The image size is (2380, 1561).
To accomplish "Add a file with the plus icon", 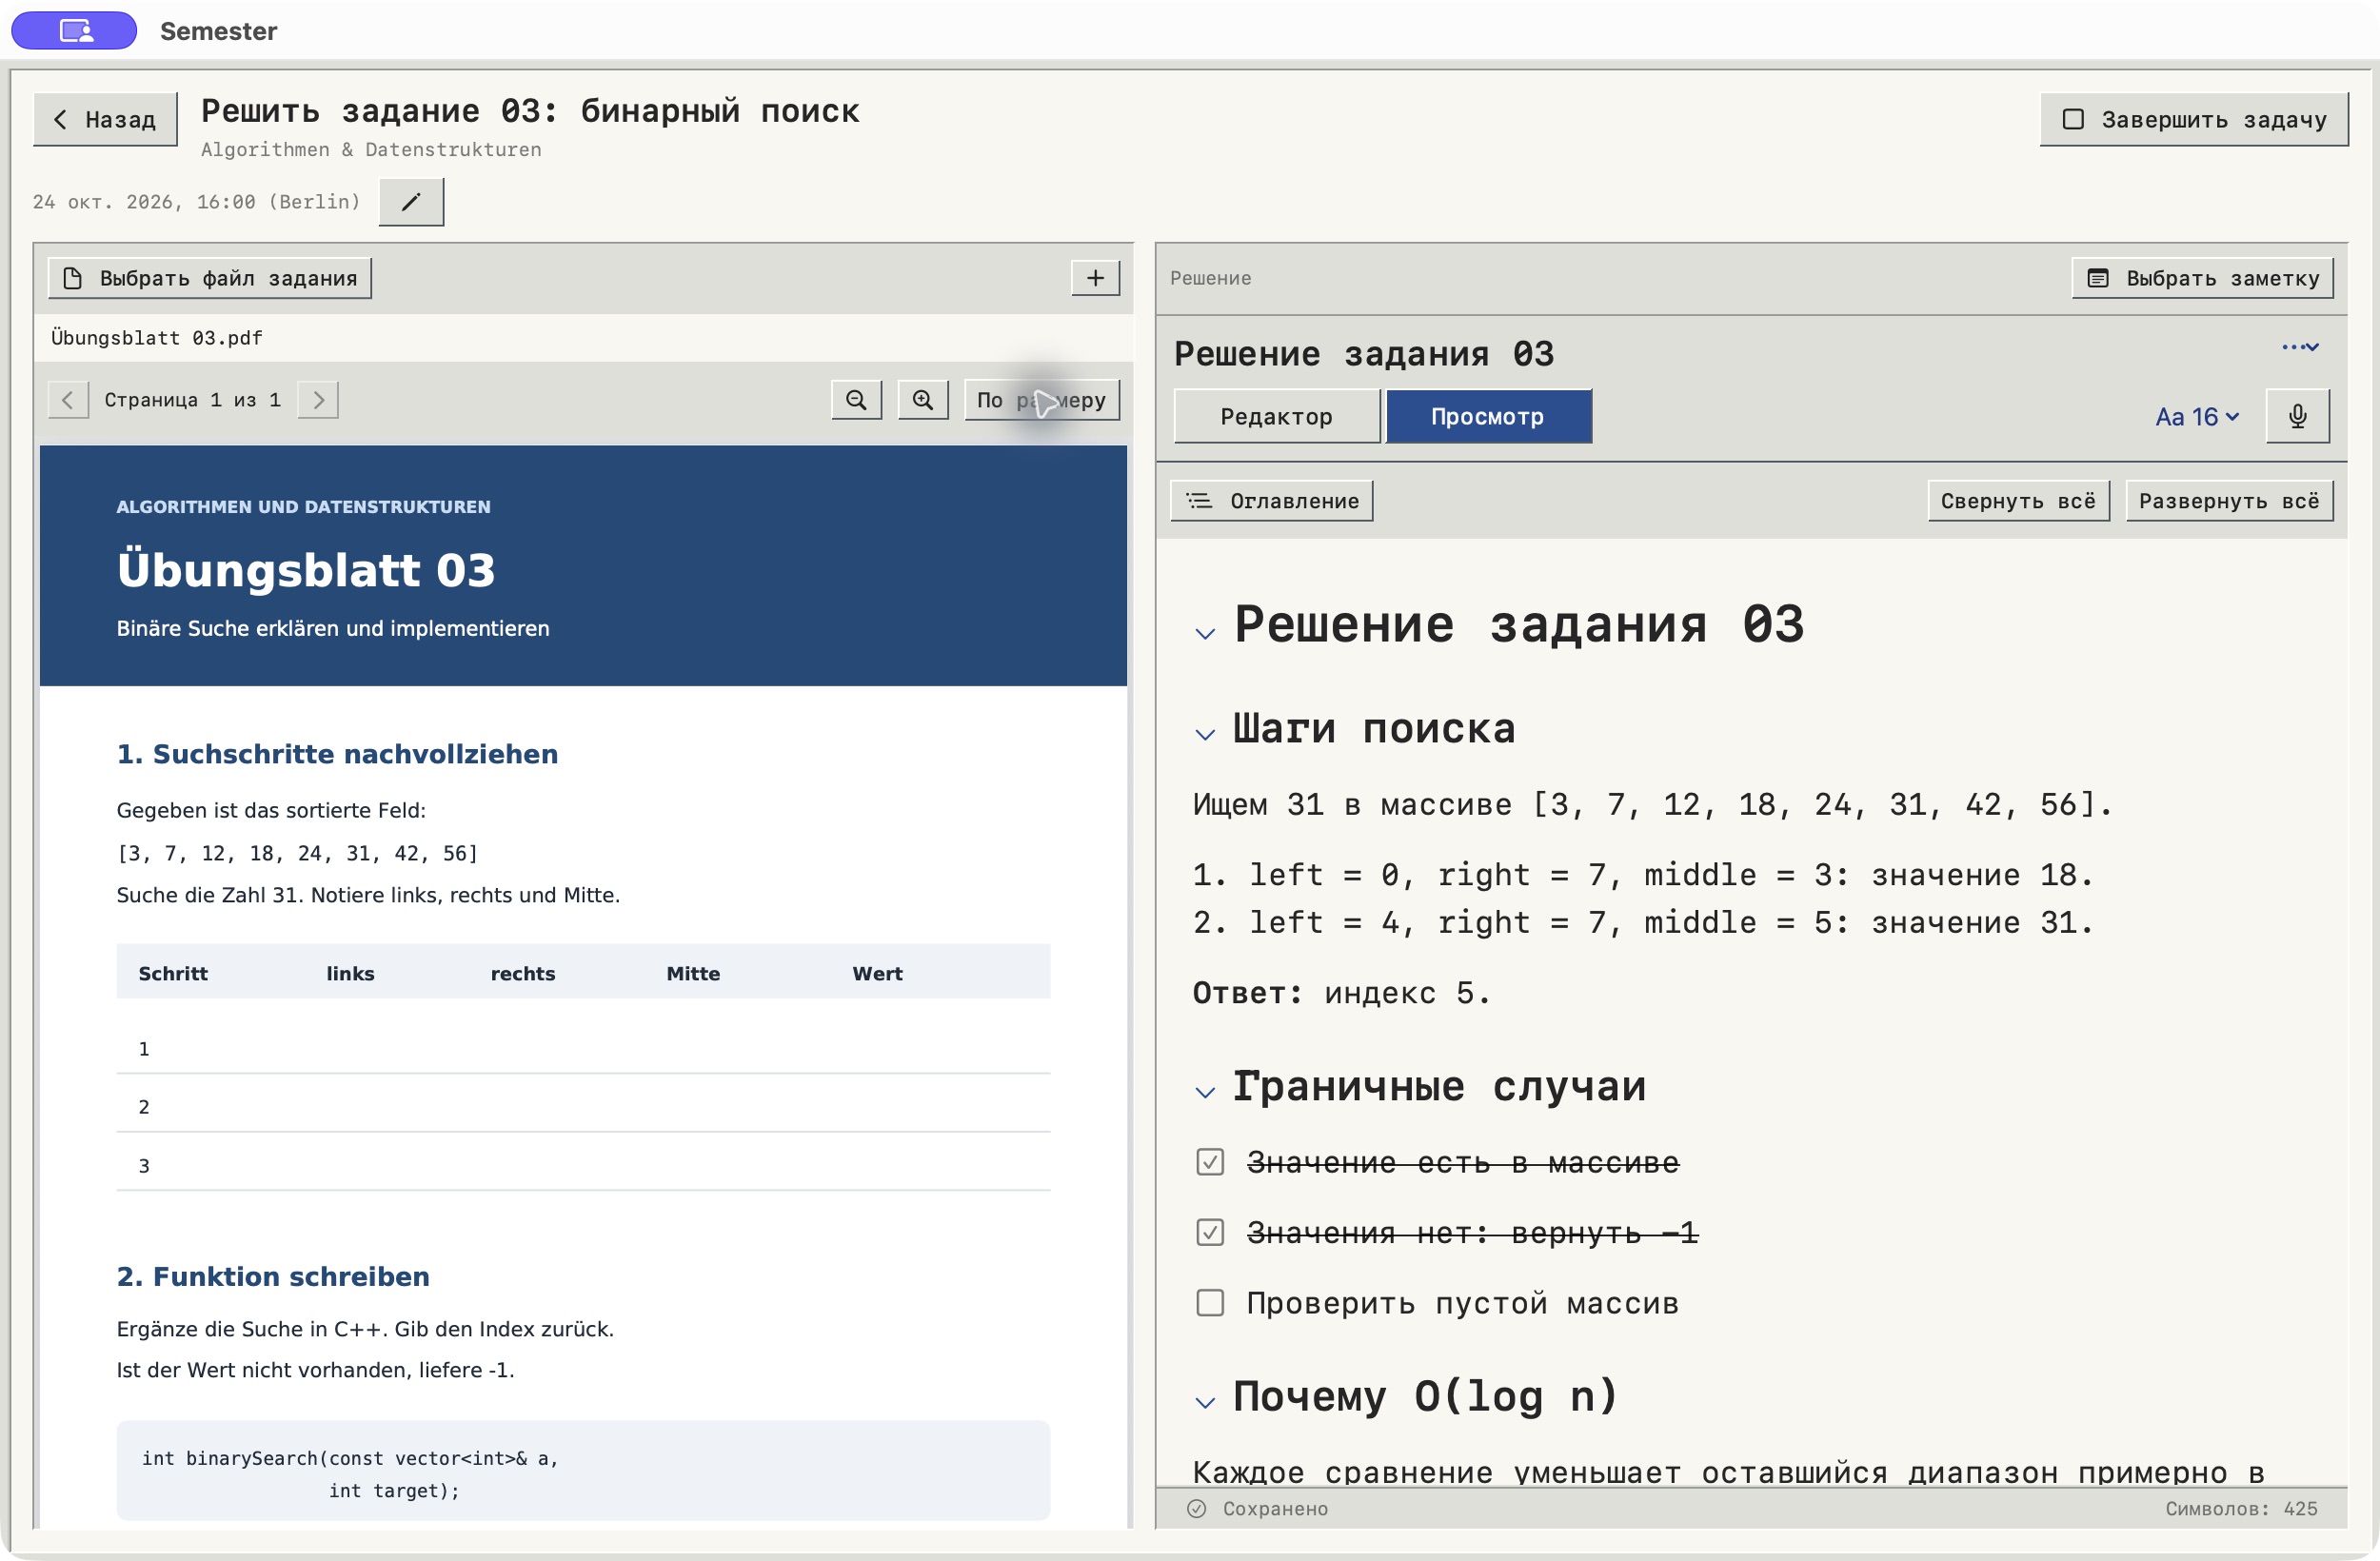I will (x=1095, y=278).
